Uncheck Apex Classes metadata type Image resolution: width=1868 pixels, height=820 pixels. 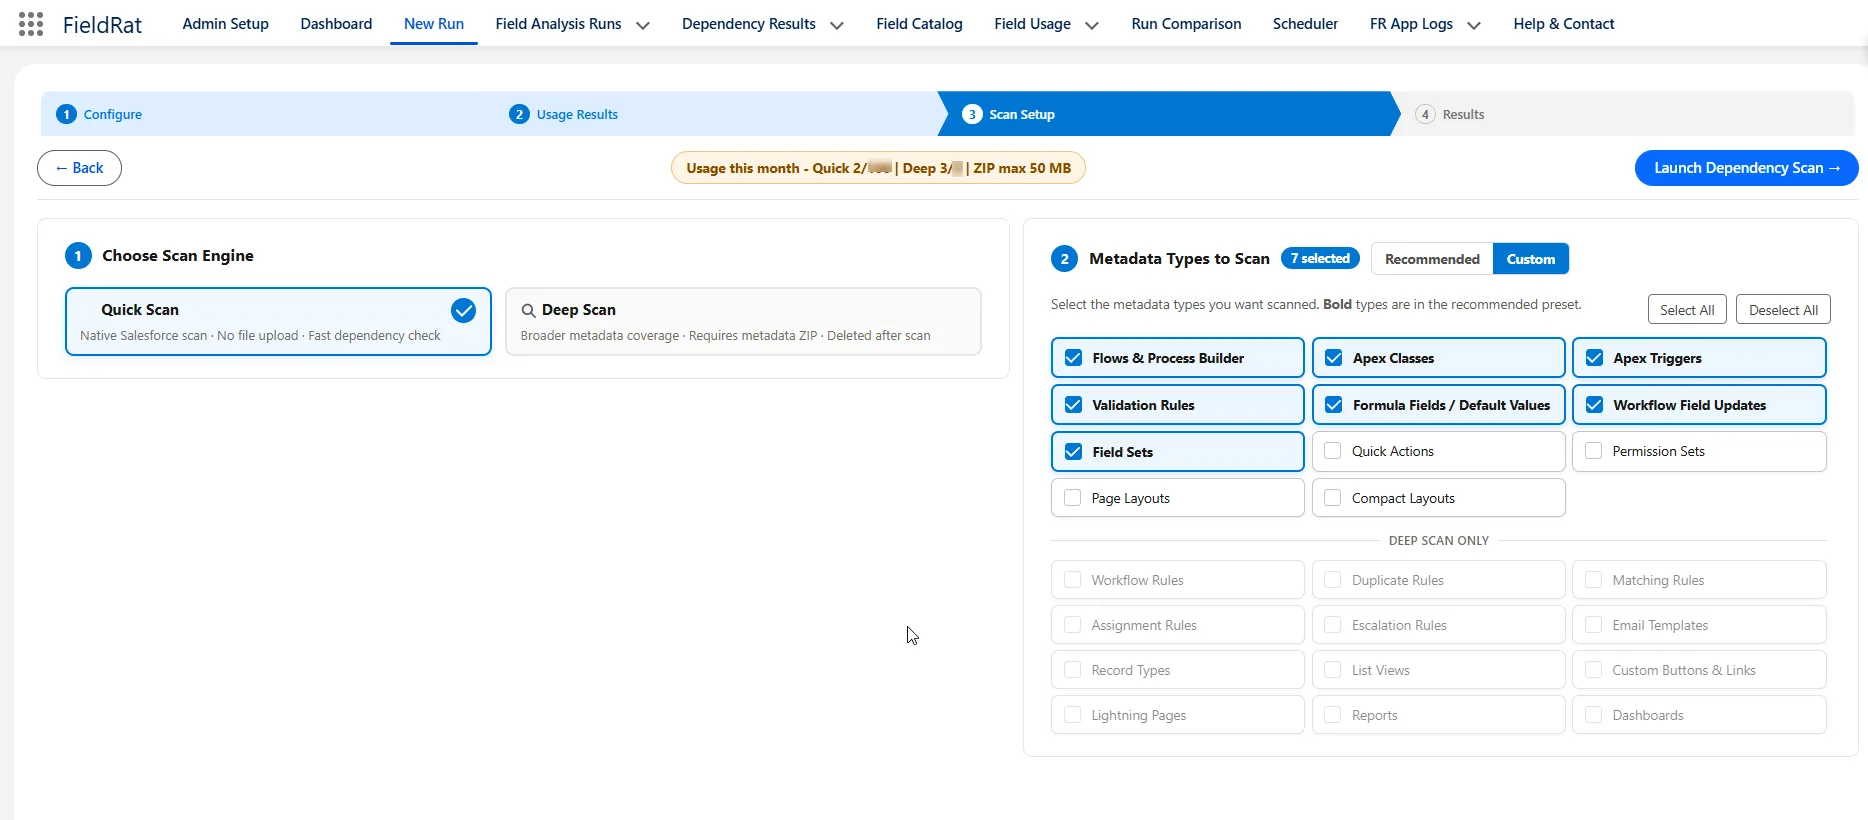coord(1333,358)
